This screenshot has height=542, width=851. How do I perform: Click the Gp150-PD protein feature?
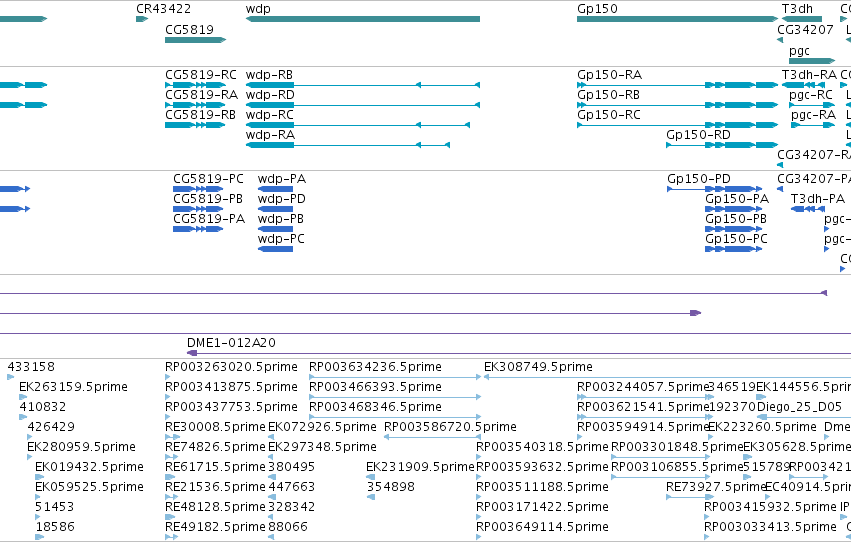pos(714,189)
